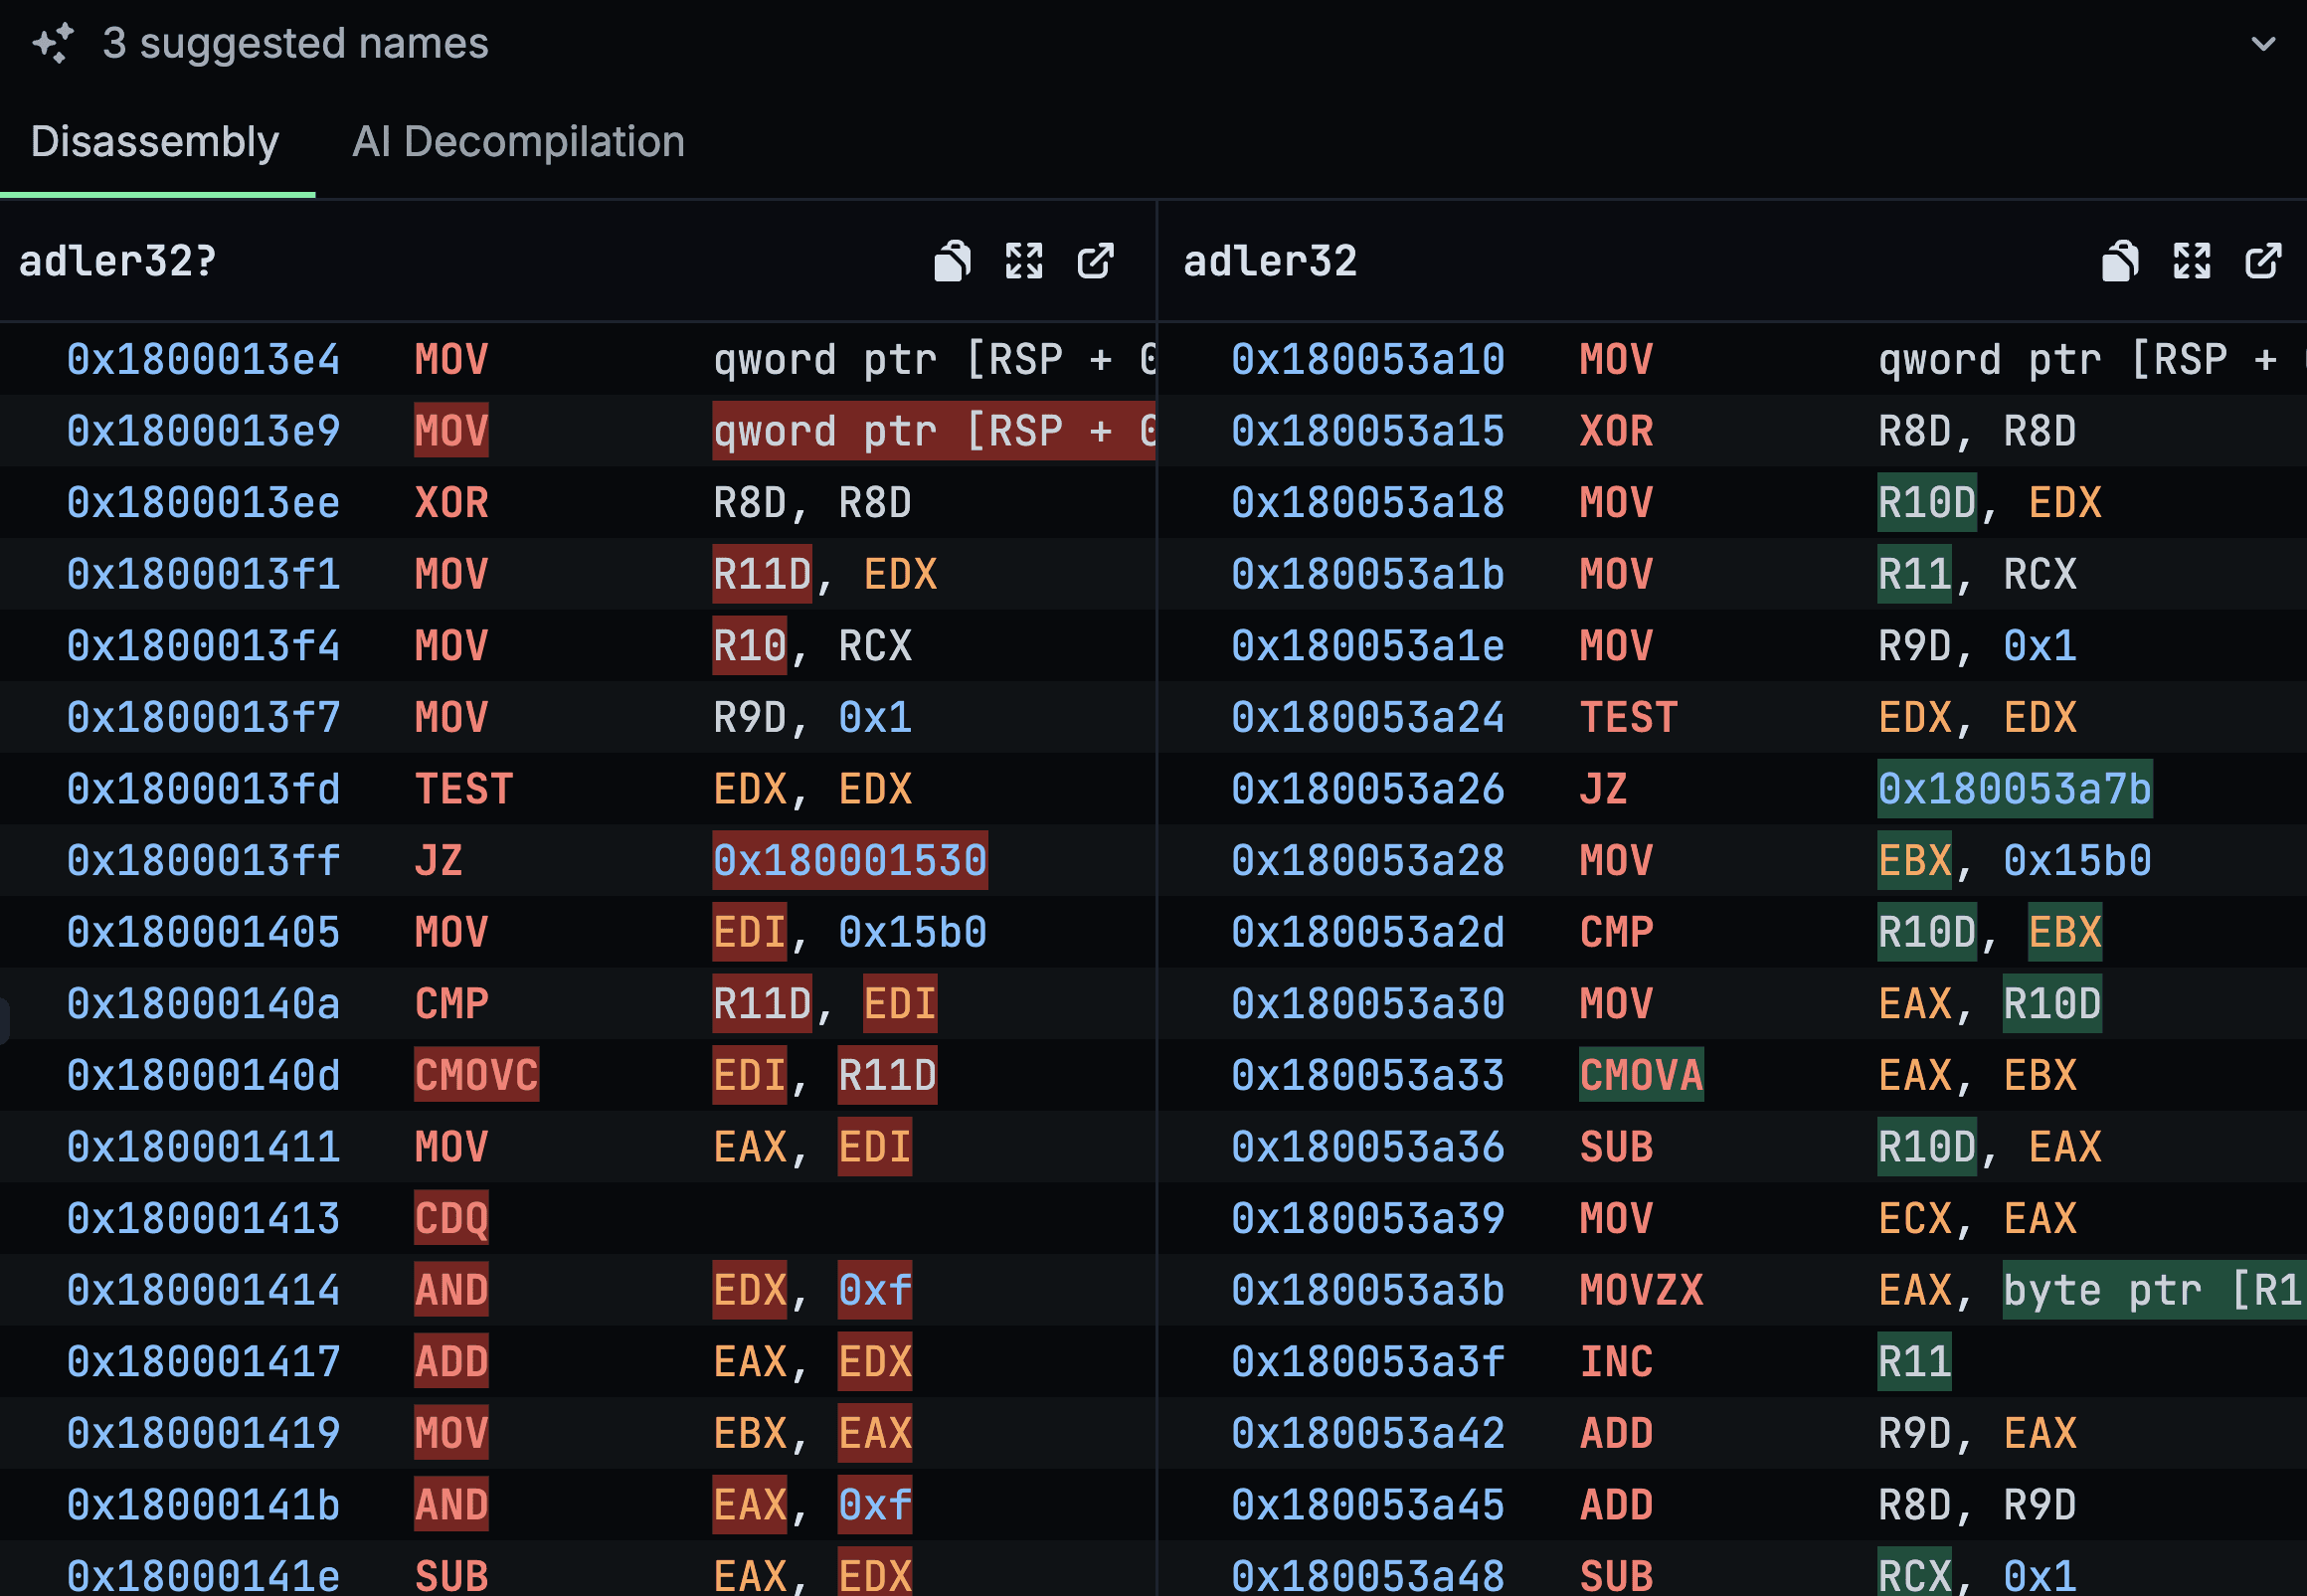Click address 0x180001419

(204, 1434)
